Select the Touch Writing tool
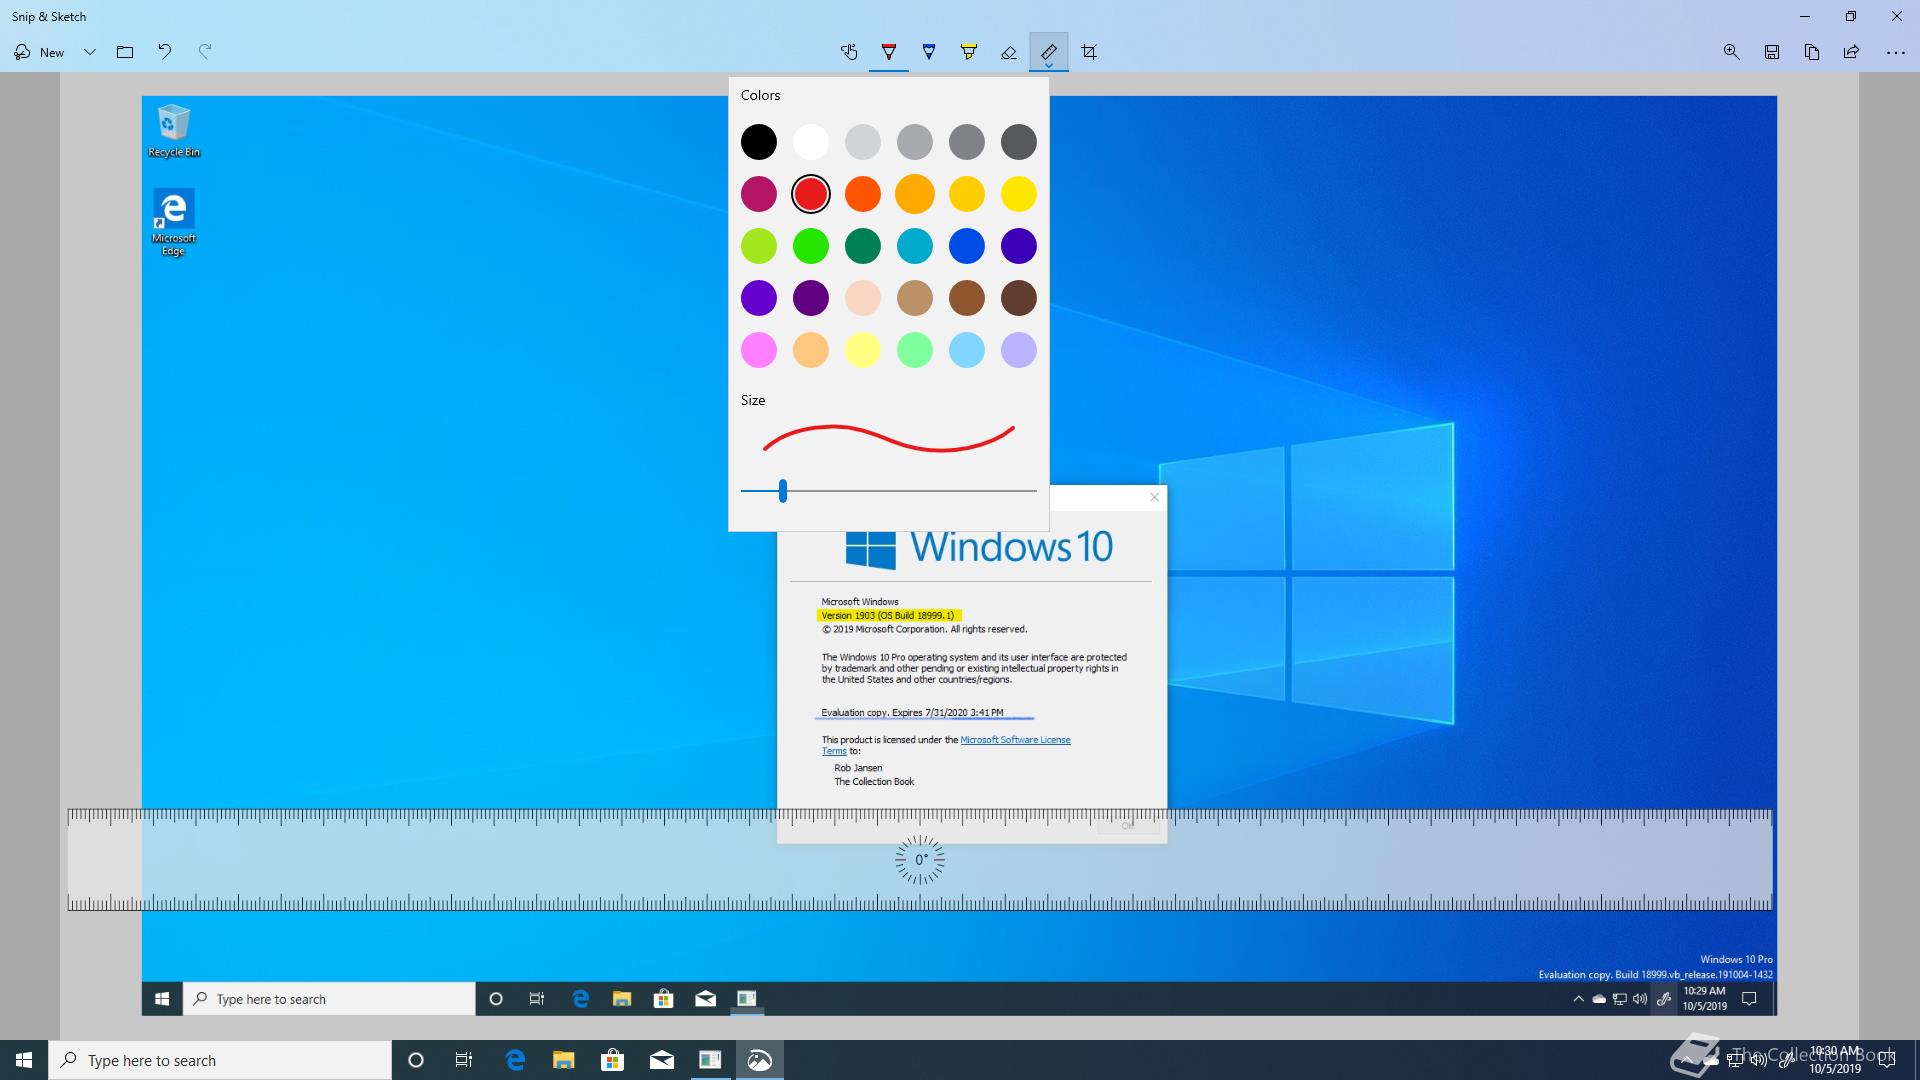The height and width of the screenshot is (1080, 1920). point(849,52)
